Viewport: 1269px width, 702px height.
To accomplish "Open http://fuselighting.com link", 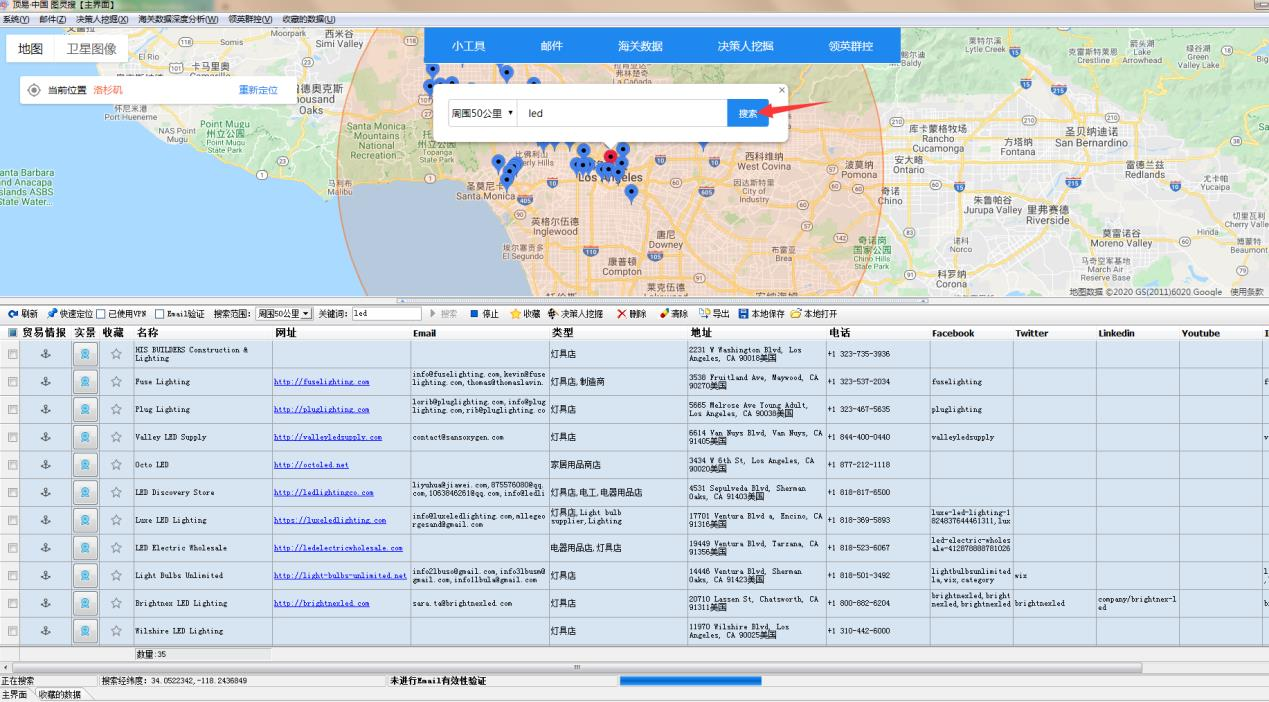I will coord(322,382).
